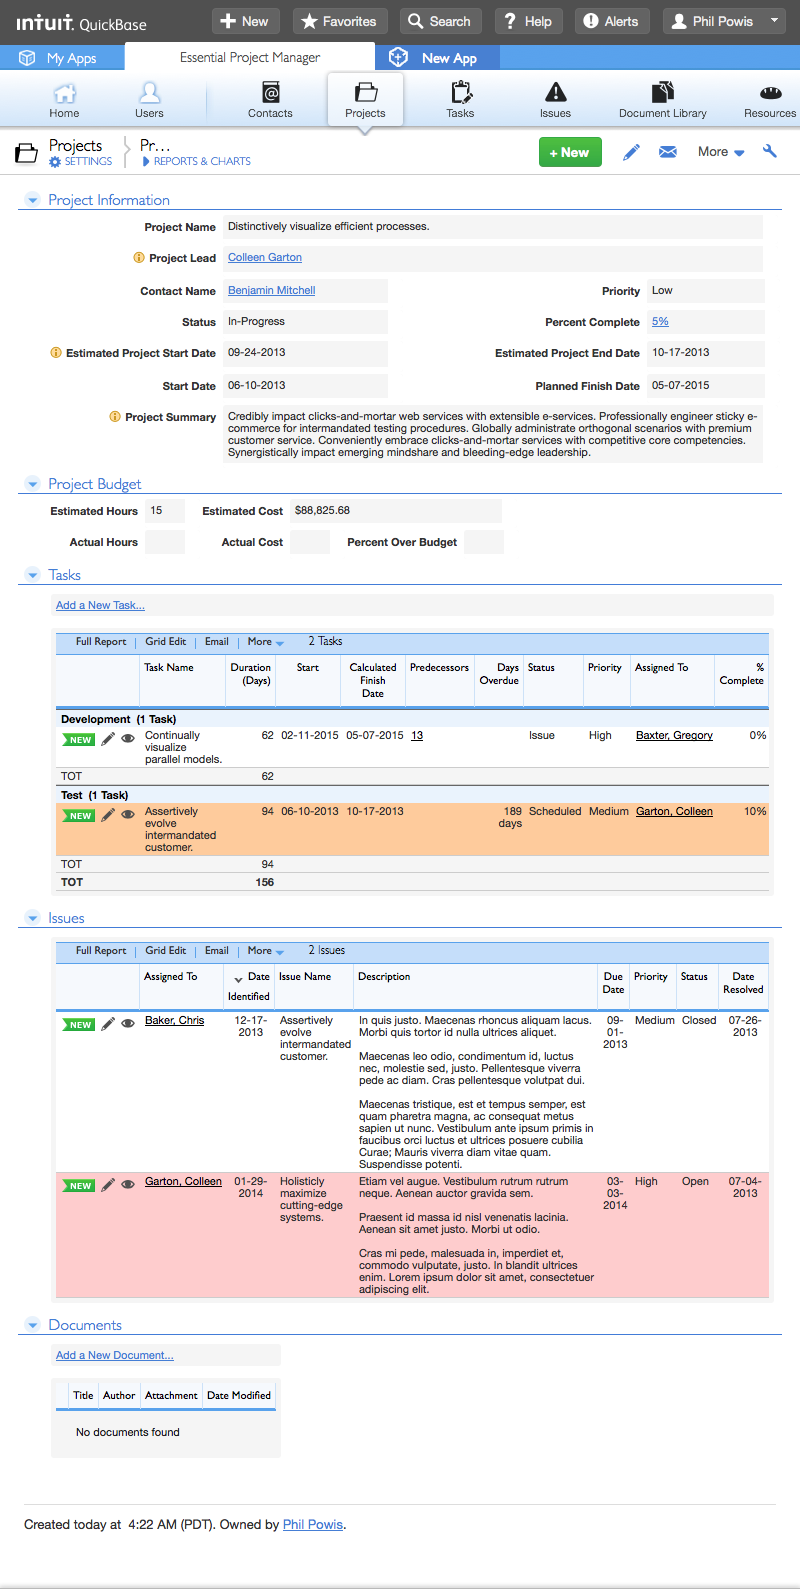This screenshot has width=800, height=1589.
Task: Open the More dropdown in page toolbar
Action: 721,152
